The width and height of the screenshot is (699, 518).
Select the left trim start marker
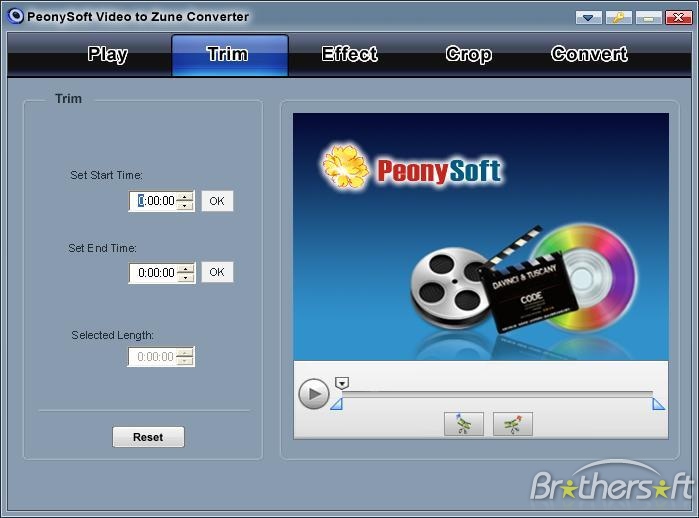pos(337,404)
